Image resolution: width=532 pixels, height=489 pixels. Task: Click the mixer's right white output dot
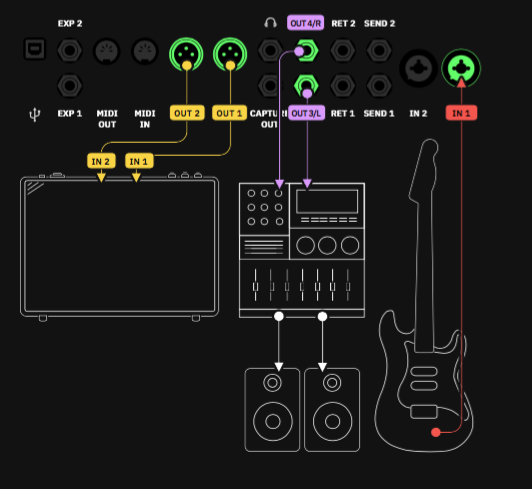322,316
